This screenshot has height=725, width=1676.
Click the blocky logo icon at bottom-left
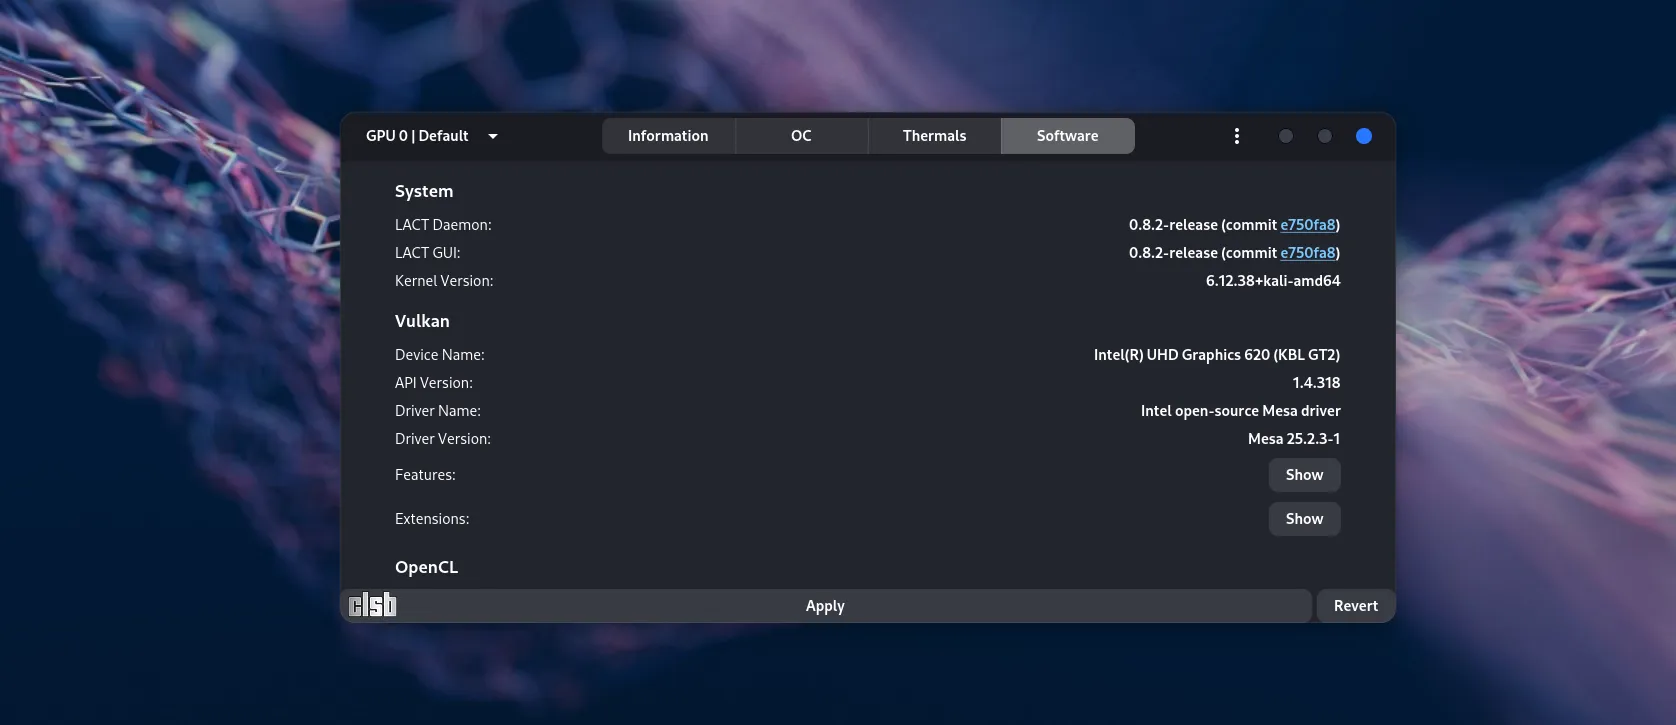372,605
